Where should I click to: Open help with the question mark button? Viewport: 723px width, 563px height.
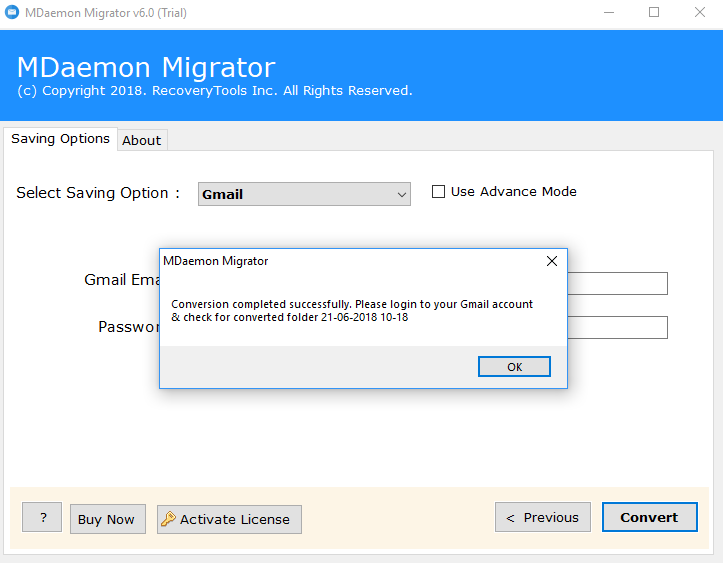point(42,517)
